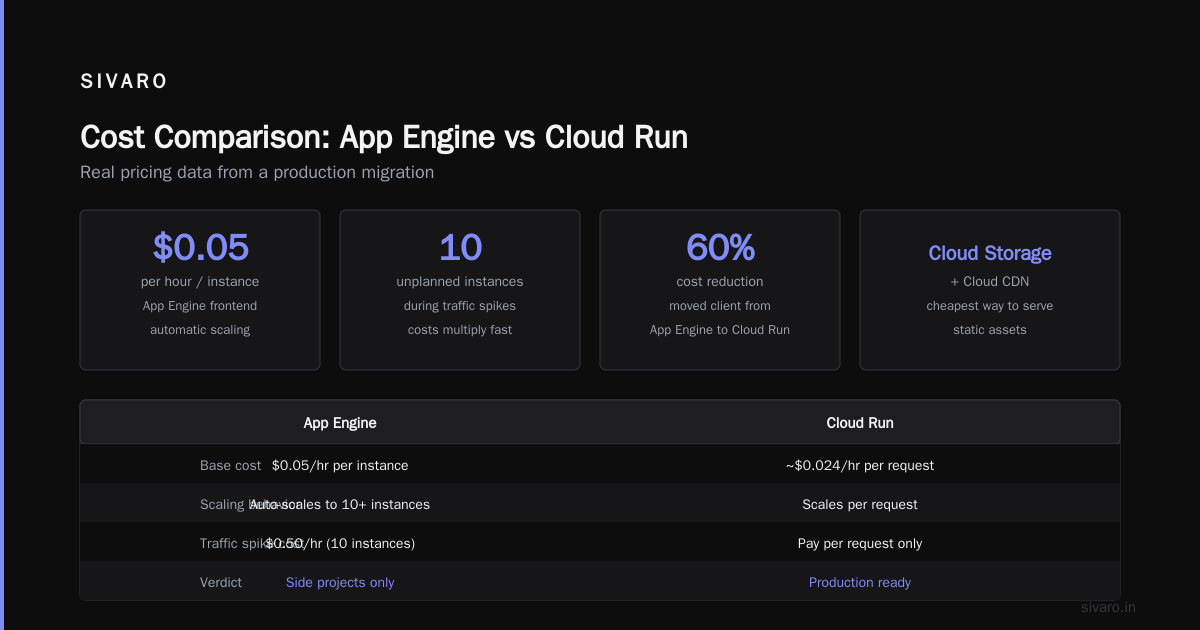Click 'unplanned instances' label
1200x630 pixels.
tap(460, 282)
